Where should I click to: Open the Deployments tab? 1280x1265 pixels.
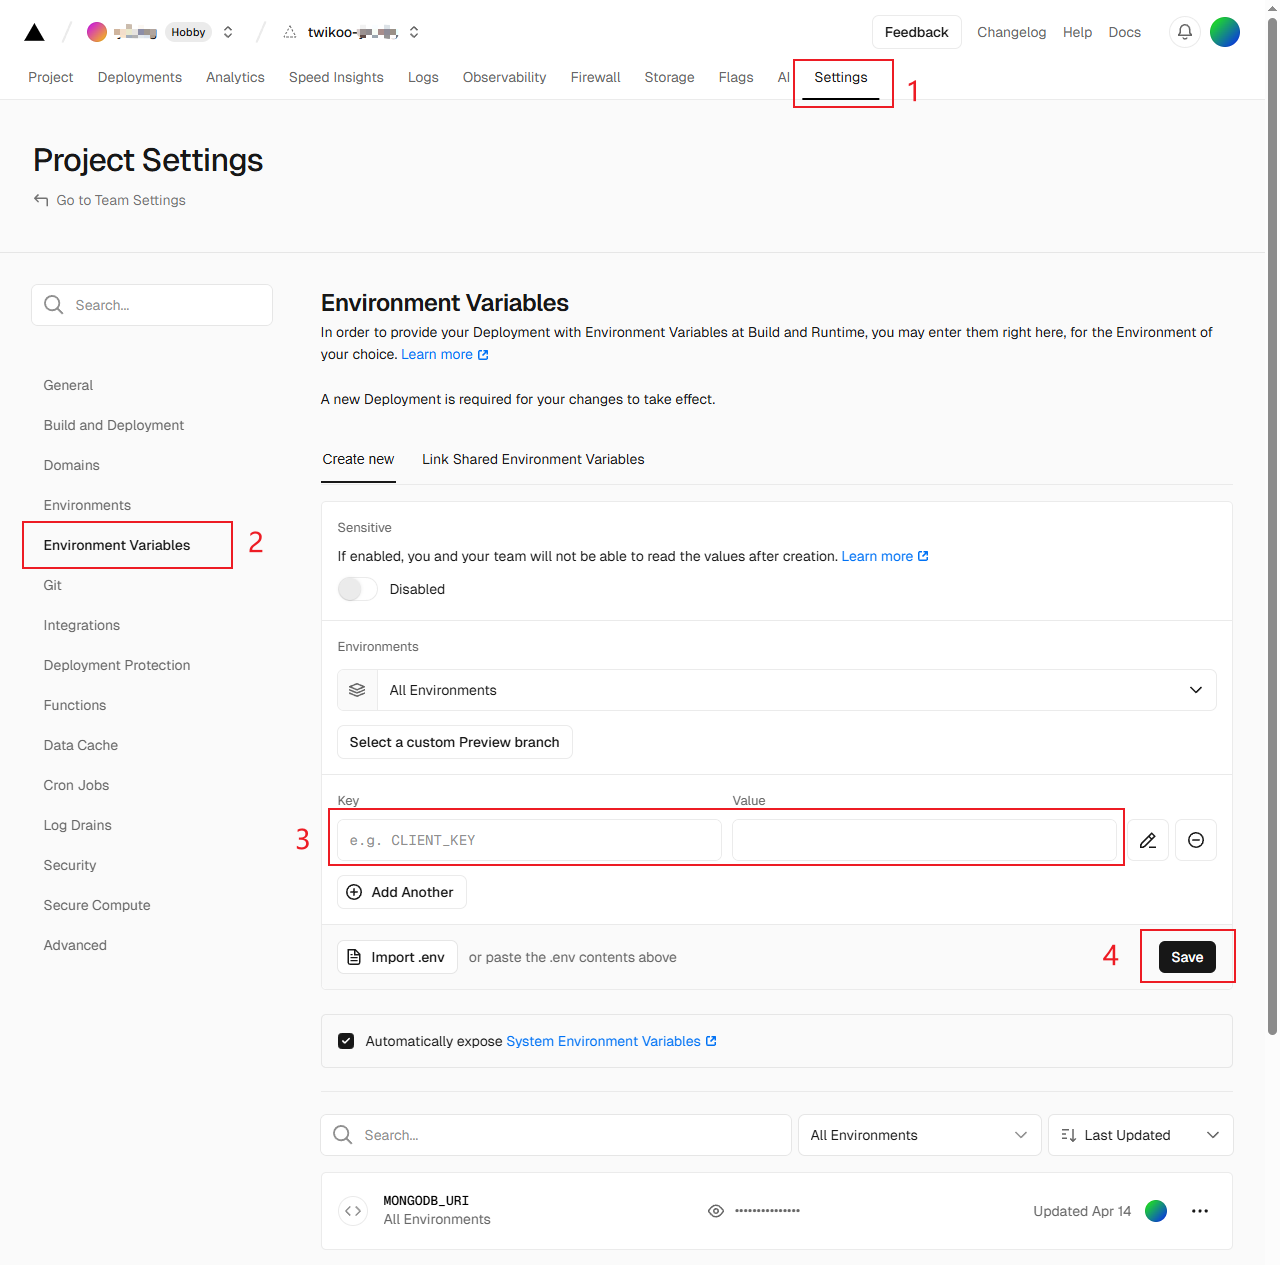point(140,77)
